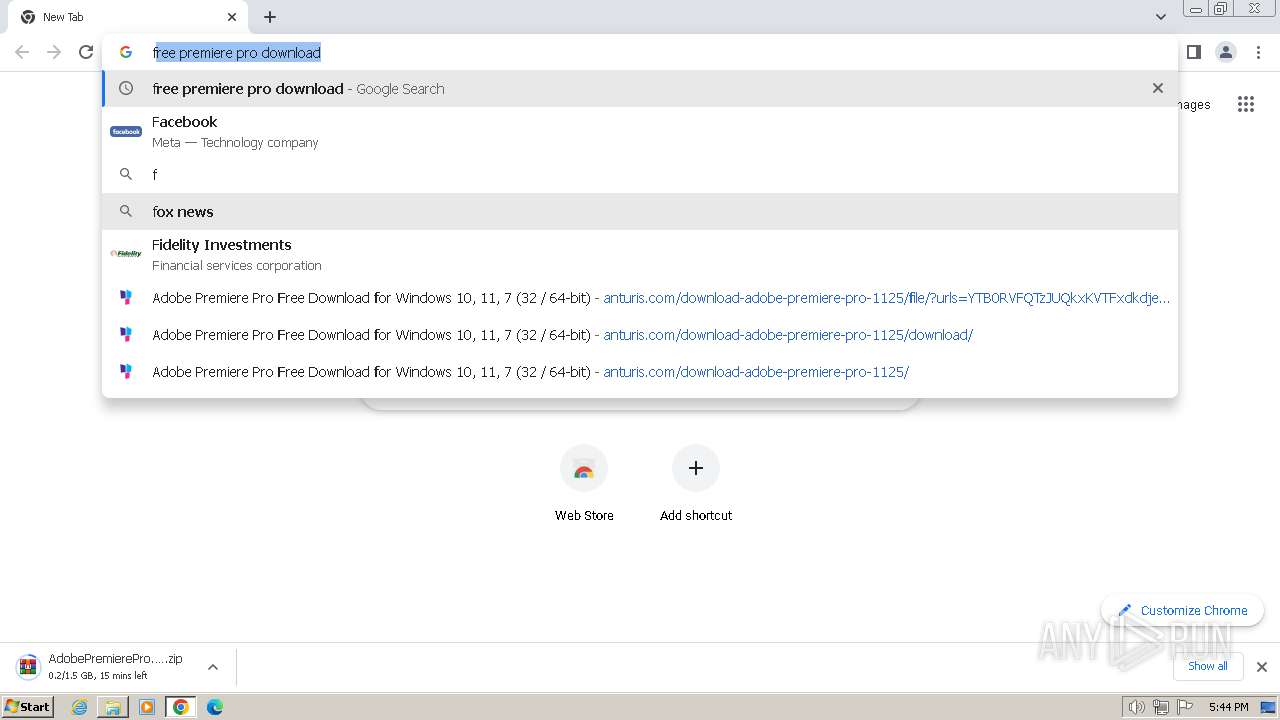Close the downloads bar
Screen dimensions: 1280x720
[1262, 667]
